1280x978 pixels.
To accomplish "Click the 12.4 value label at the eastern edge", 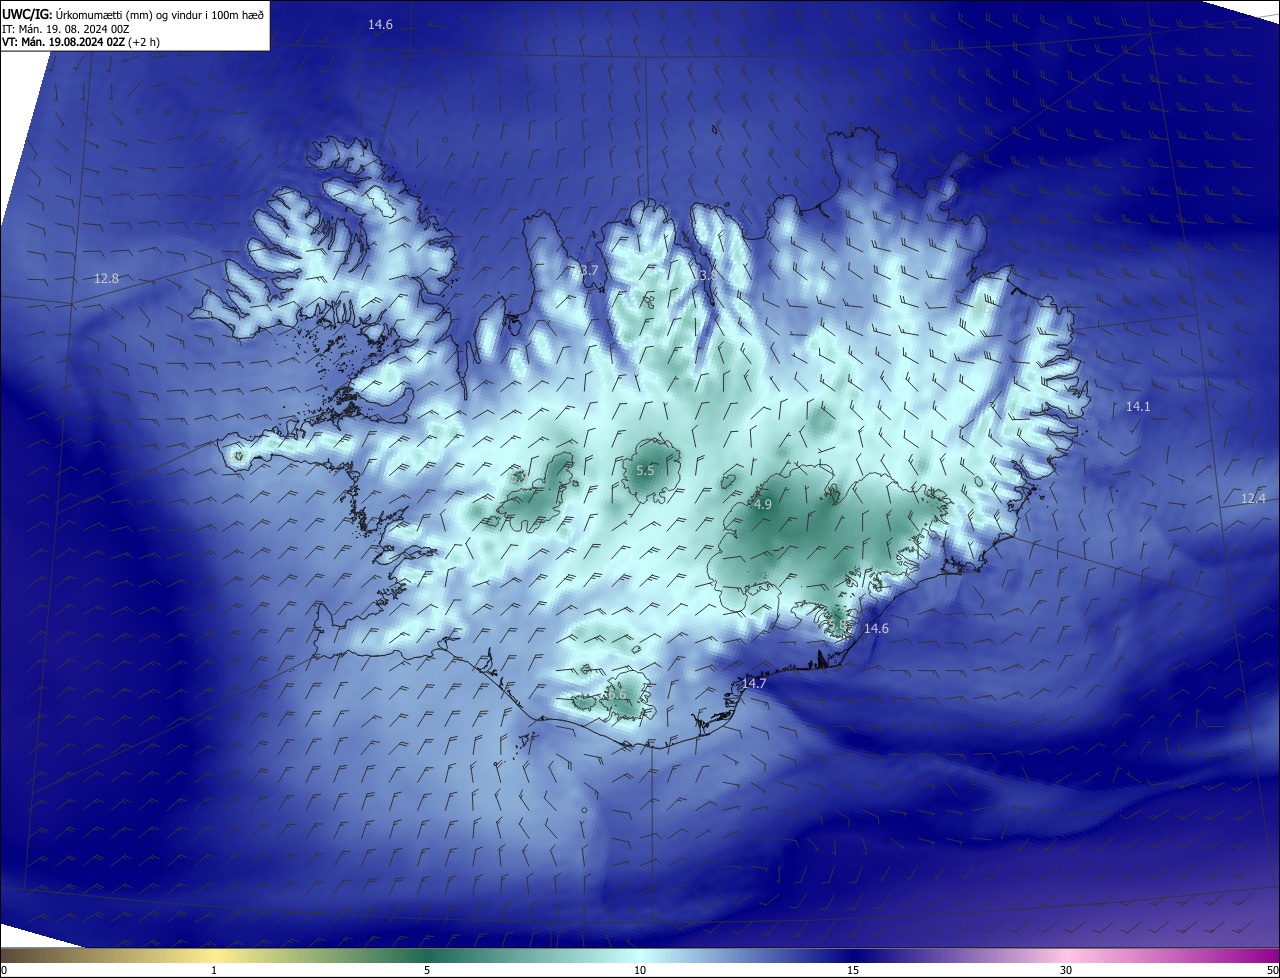I will coord(1253,498).
